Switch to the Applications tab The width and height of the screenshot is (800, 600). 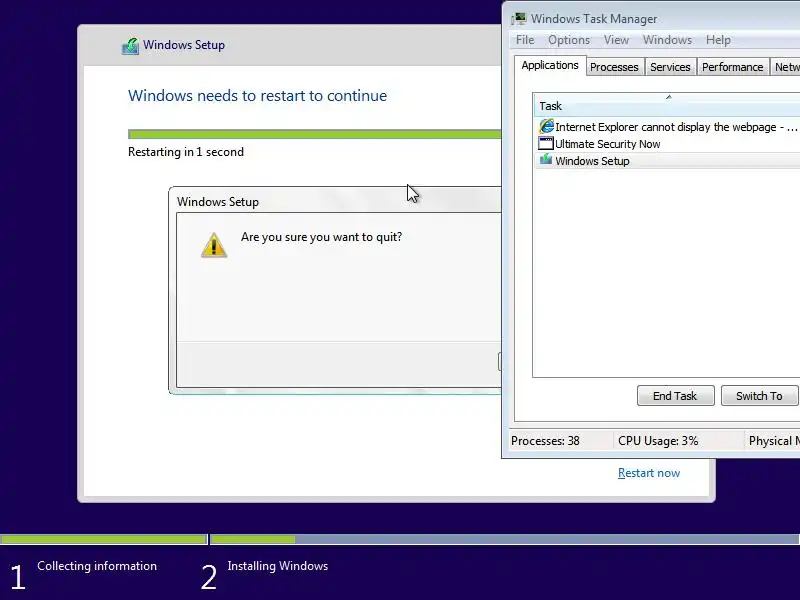coord(549,65)
